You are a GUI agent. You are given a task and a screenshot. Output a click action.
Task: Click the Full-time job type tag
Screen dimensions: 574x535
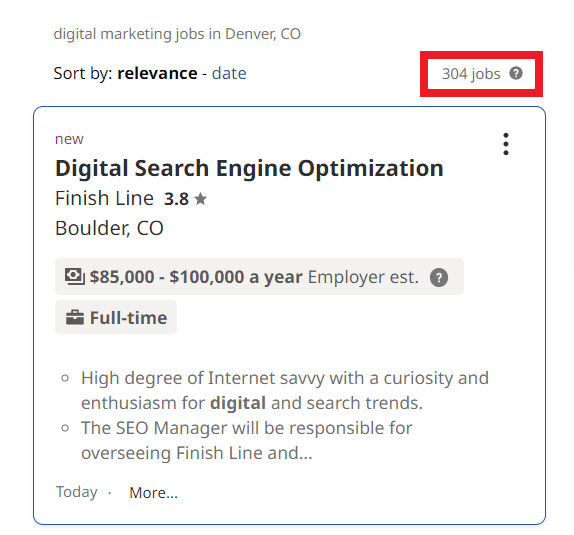(116, 317)
